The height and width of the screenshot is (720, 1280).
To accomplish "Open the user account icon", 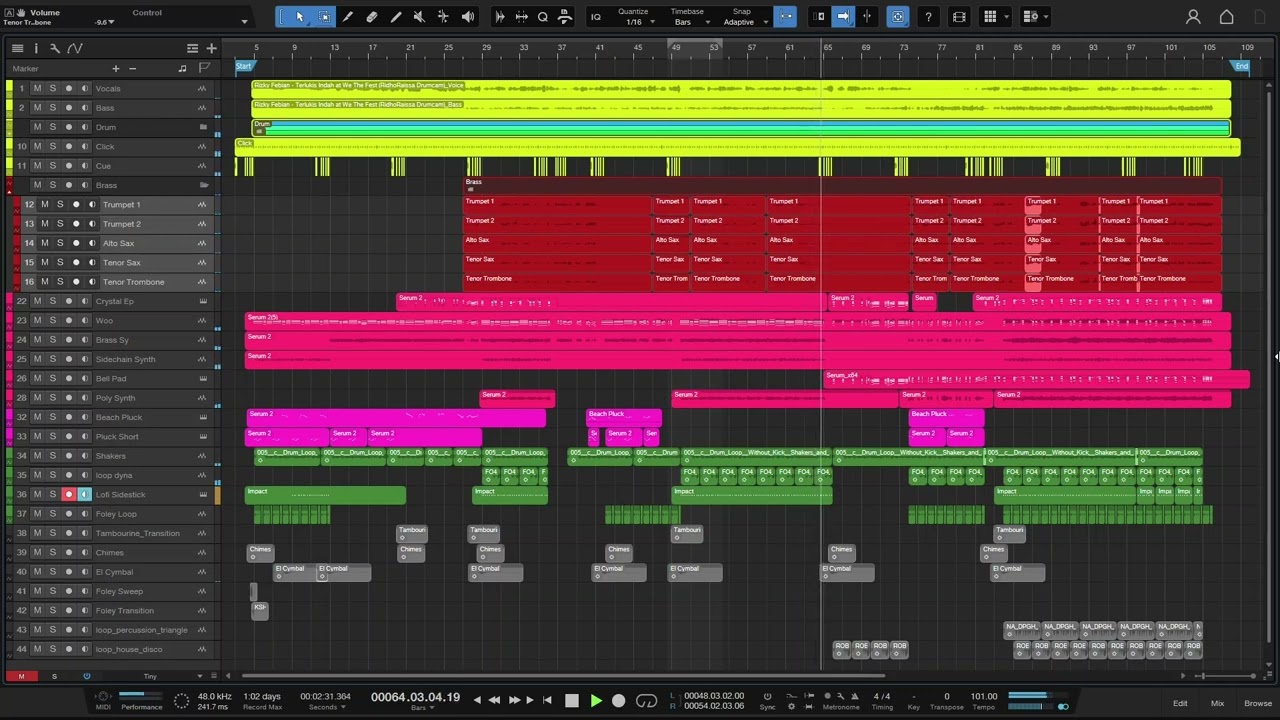I will coord(1193,16).
